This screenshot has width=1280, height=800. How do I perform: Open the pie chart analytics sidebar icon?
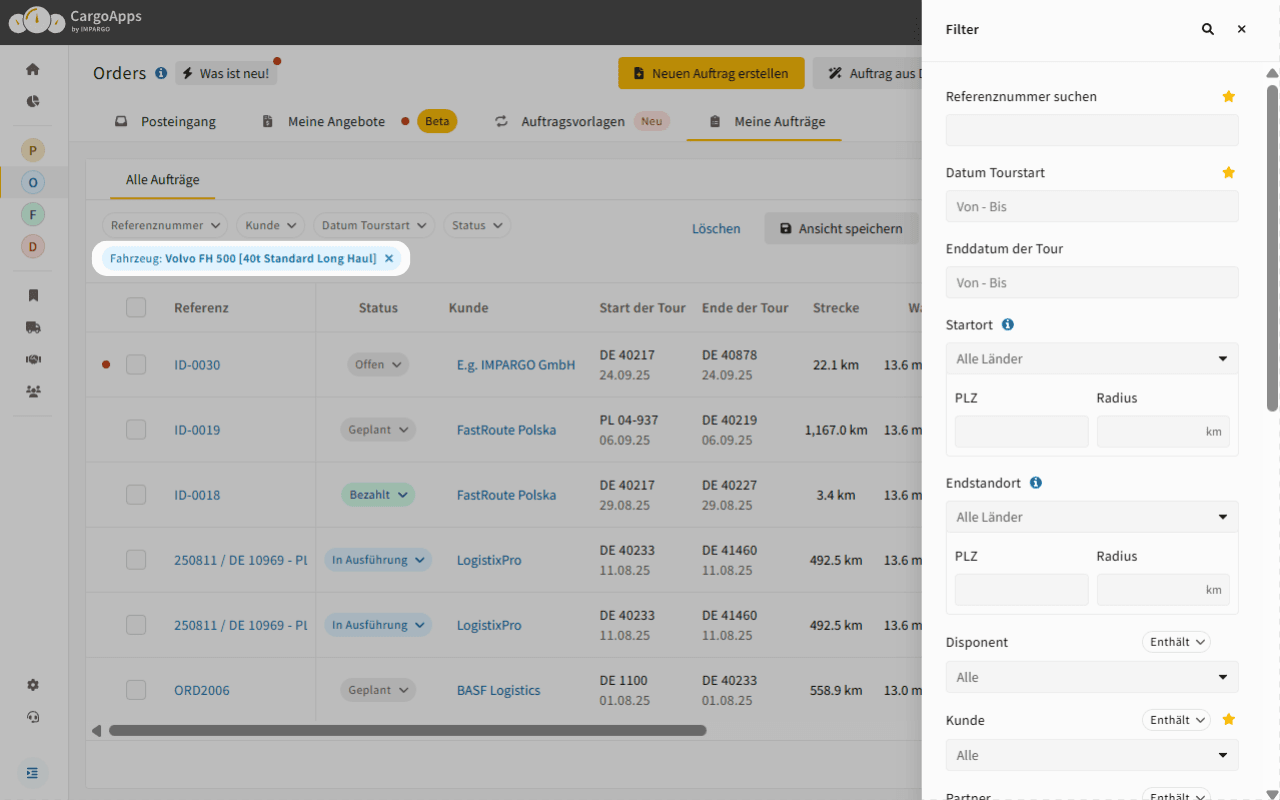(33, 101)
